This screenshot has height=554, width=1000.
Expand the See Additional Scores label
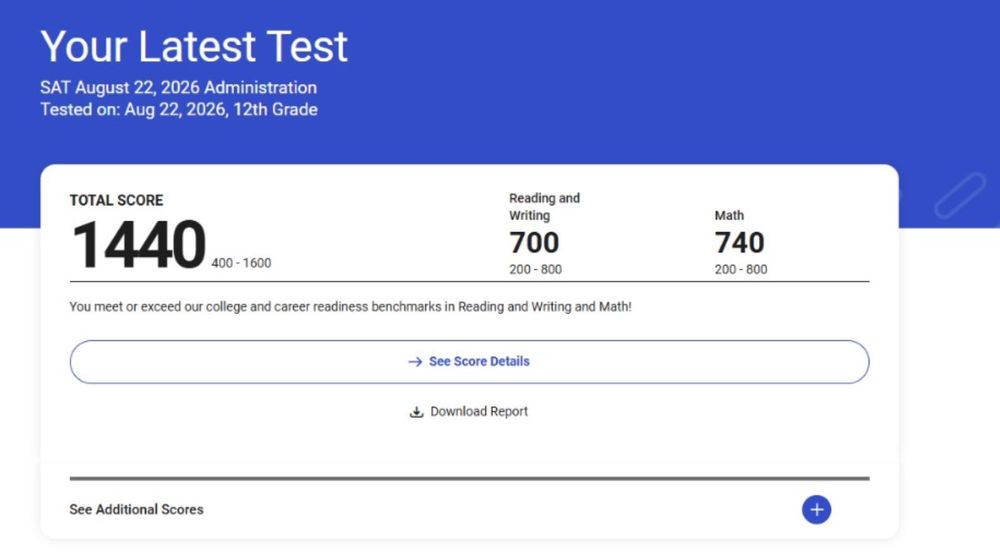pos(136,509)
